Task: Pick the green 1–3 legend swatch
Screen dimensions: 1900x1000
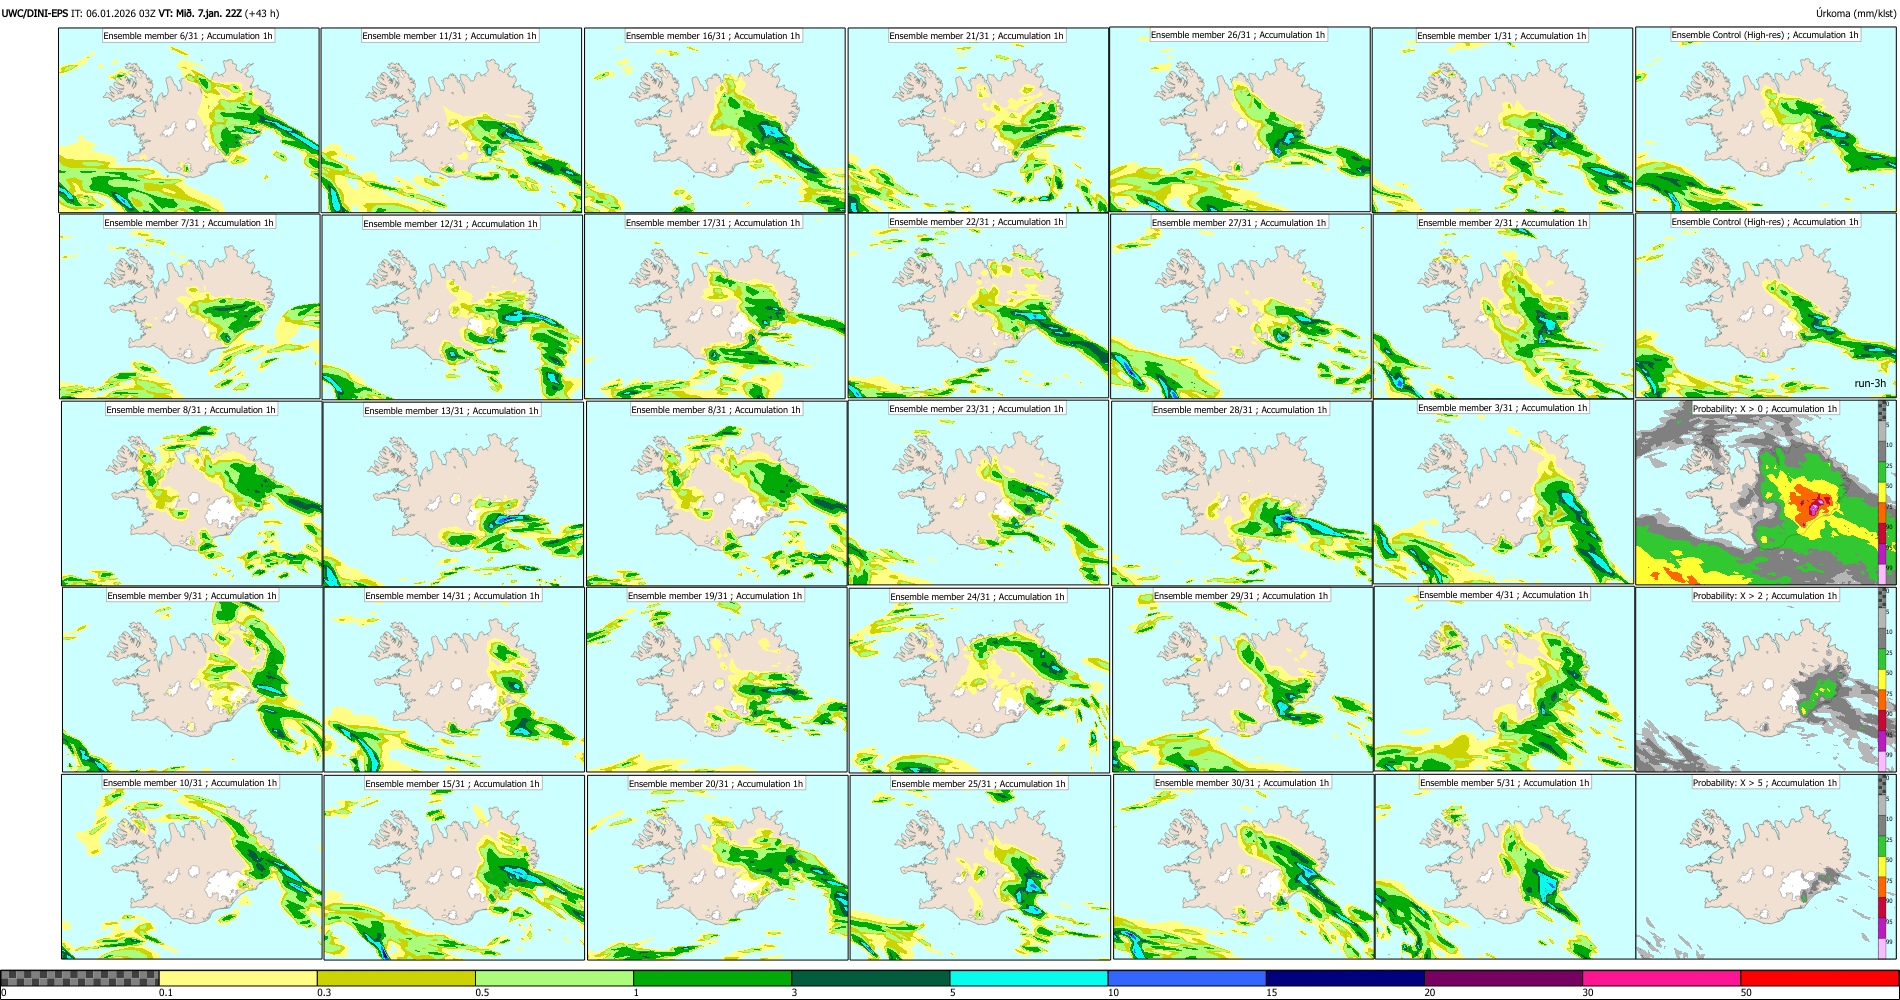Action: click(712, 978)
